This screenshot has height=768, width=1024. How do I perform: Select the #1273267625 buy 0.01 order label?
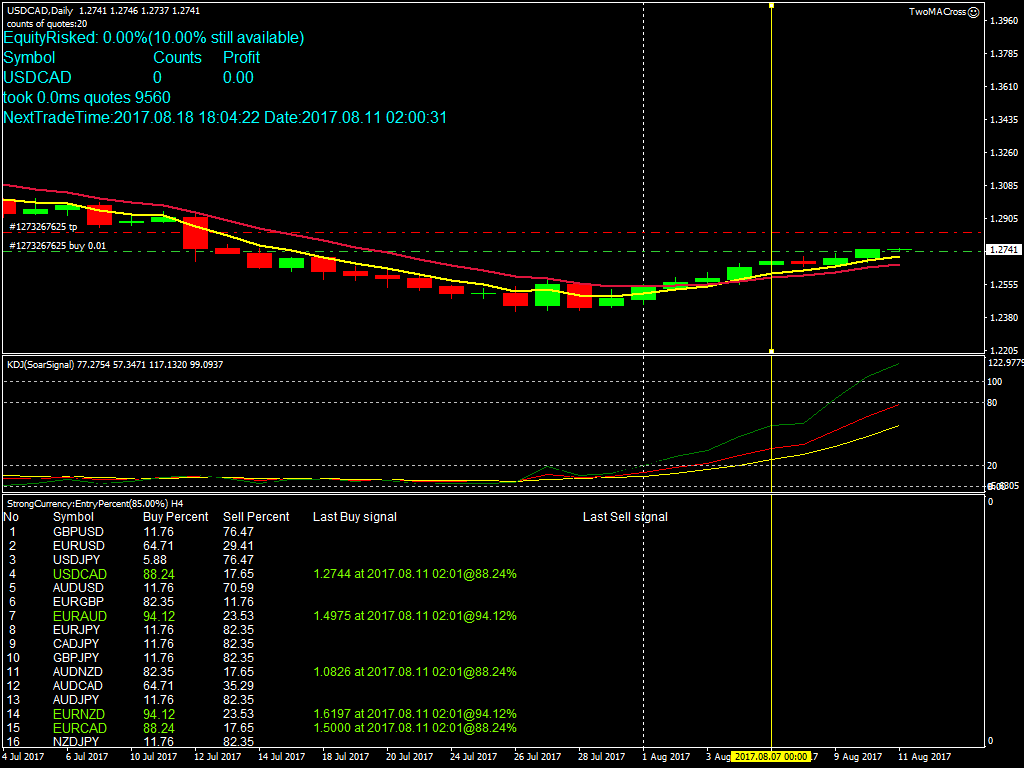click(x=57, y=246)
